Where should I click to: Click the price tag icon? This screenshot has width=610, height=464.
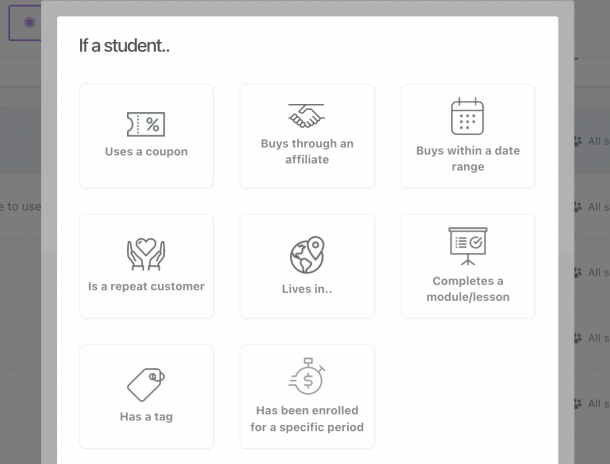pyautogui.click(x=146, y=384)
